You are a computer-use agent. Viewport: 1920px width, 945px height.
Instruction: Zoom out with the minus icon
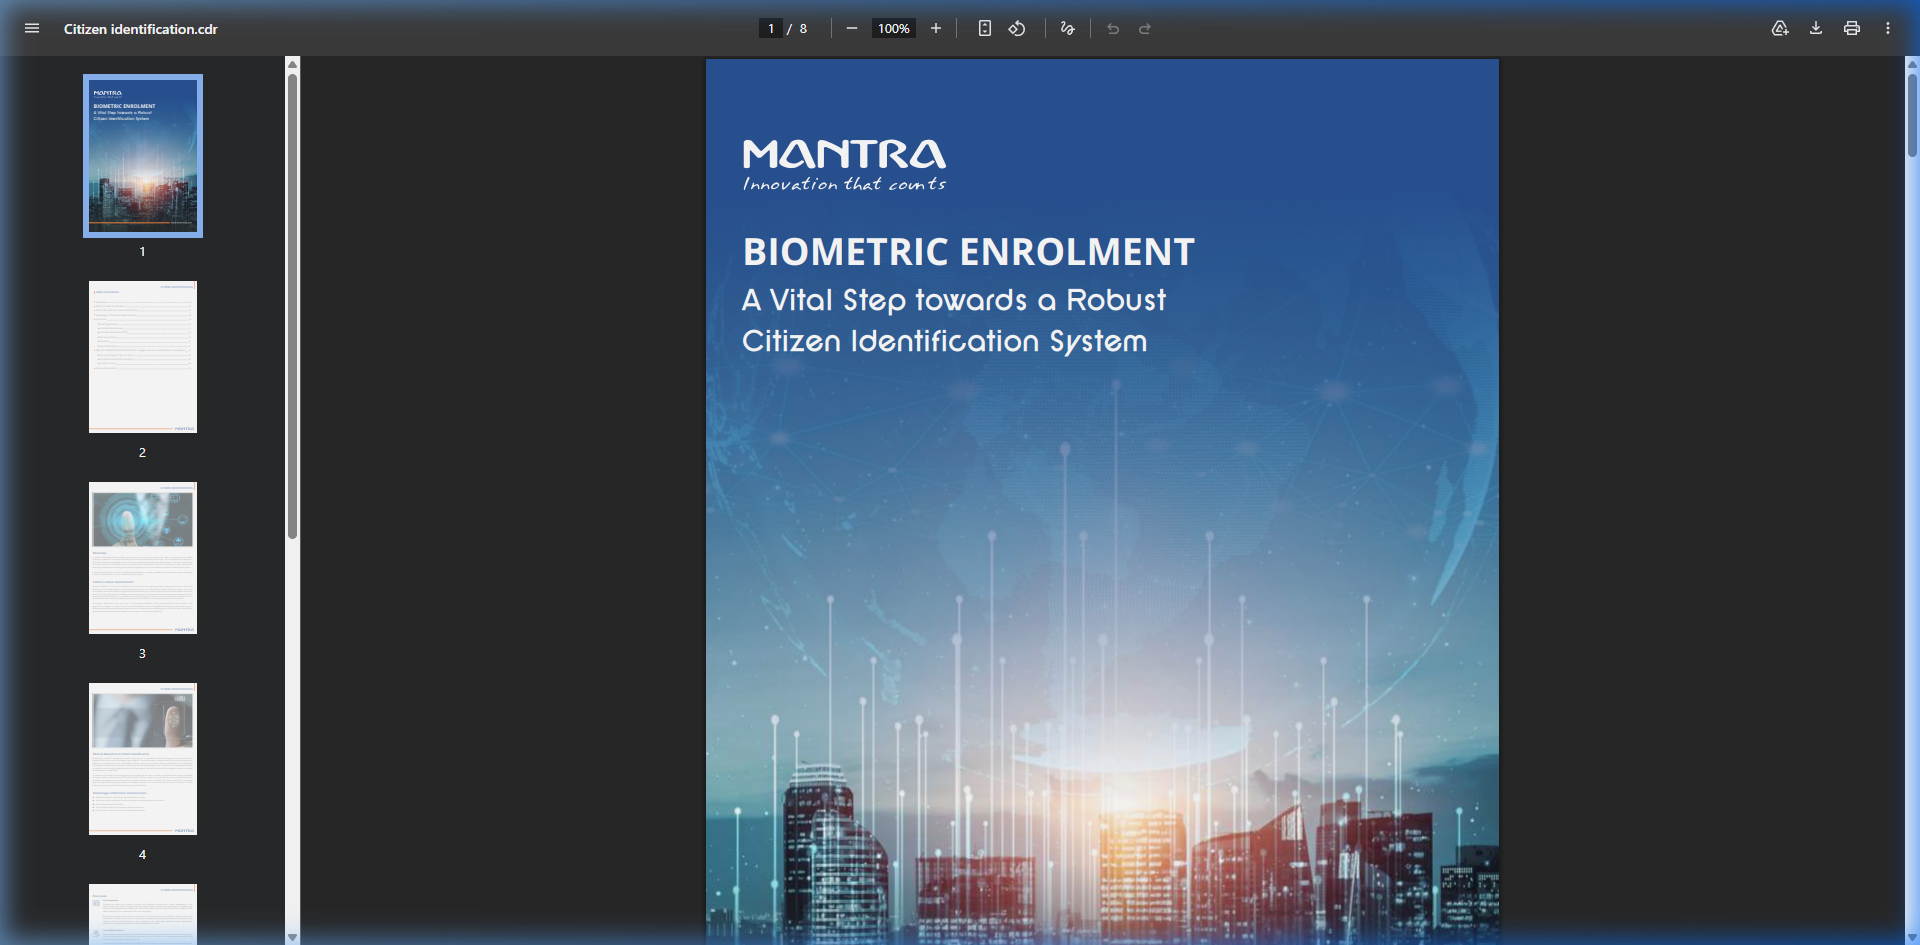point(852,29)
